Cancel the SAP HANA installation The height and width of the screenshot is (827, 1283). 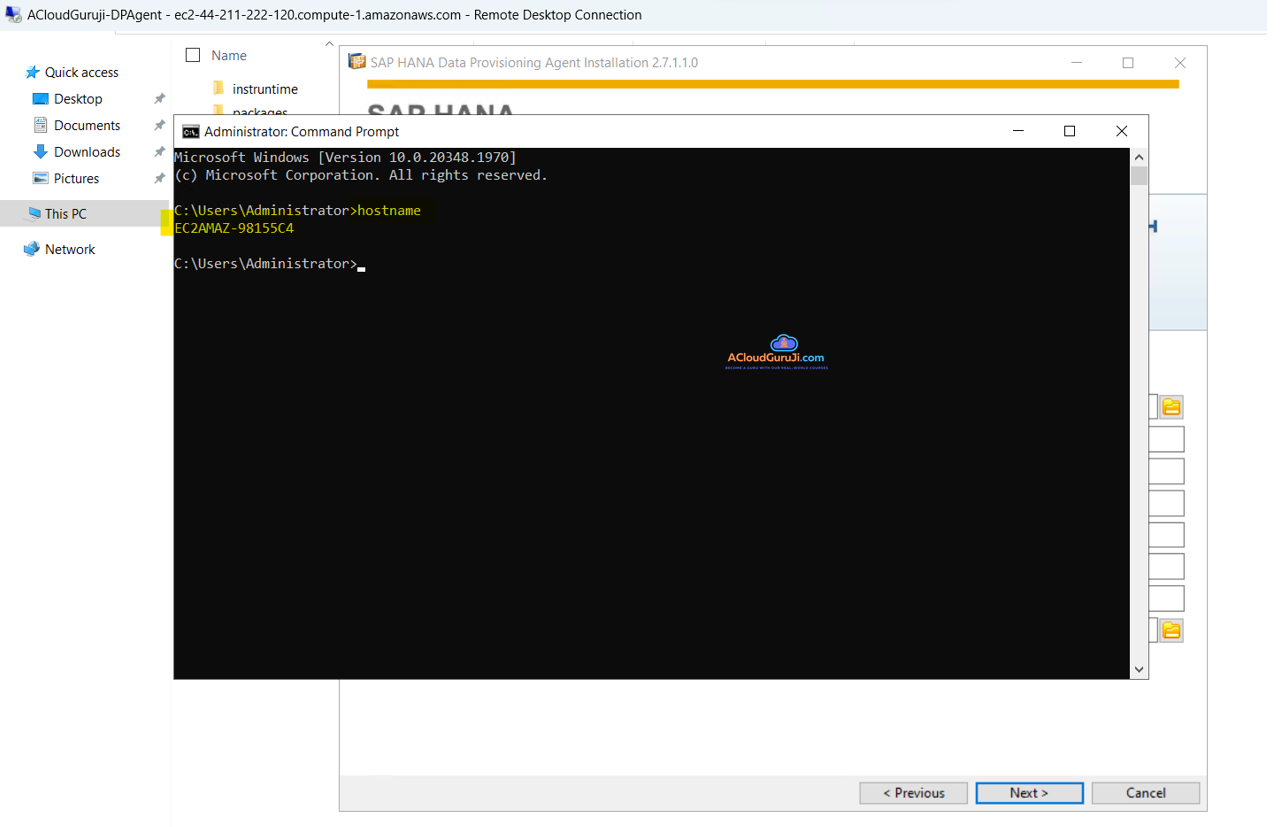pyautogui.click(x=1145, y=793)
